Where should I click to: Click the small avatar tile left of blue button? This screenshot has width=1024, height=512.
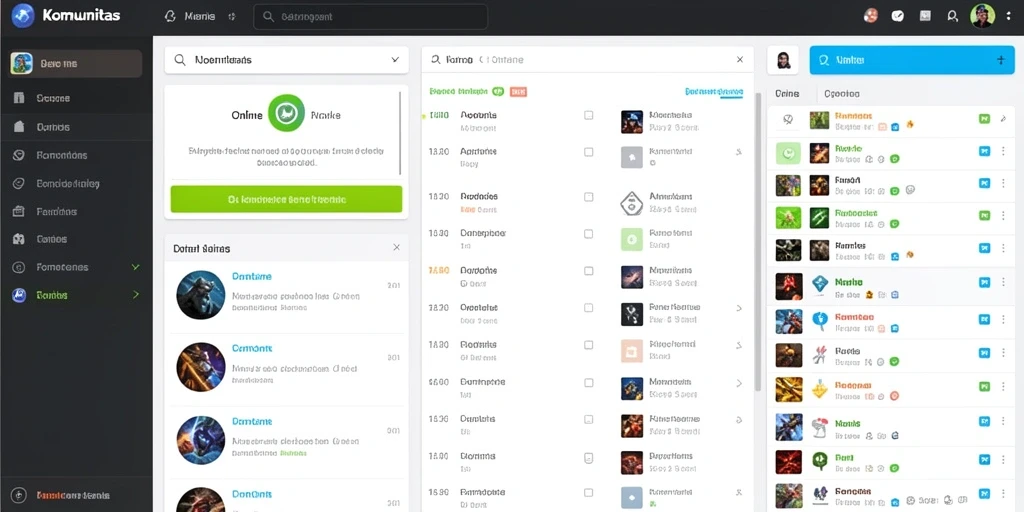tap(783, 60)
